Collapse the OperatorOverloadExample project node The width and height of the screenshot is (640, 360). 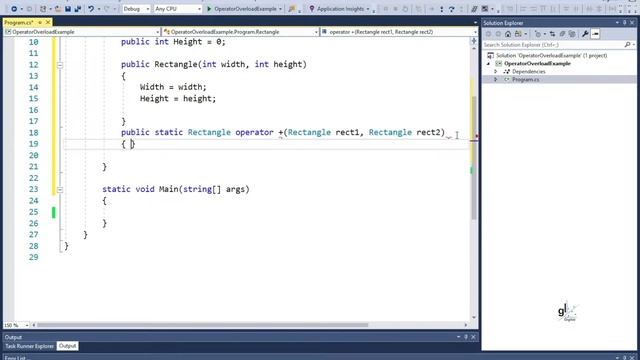pyautogui.click(x=488, y=64)
